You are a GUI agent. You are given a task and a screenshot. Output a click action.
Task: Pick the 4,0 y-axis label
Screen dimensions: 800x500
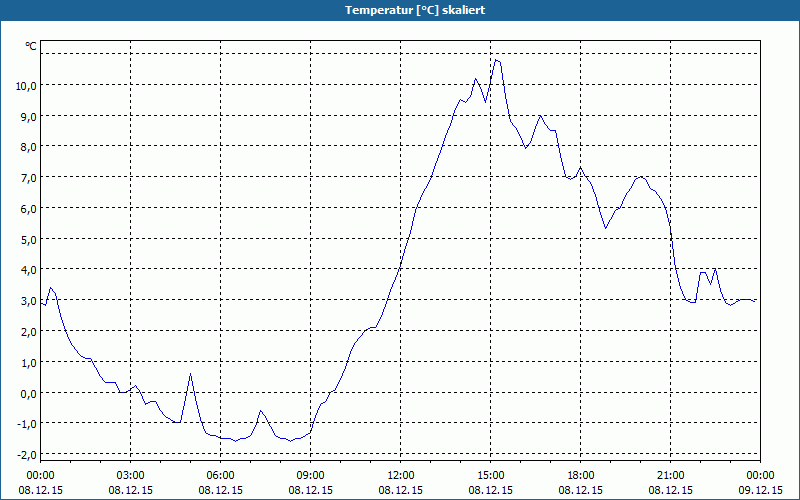[x=29, y=270]
